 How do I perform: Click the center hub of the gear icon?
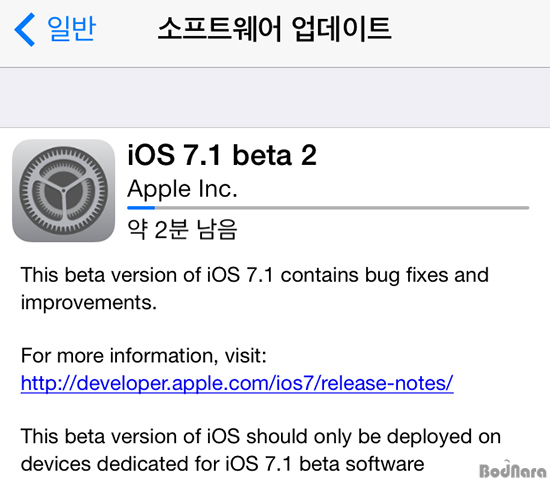tap(63, 191)
